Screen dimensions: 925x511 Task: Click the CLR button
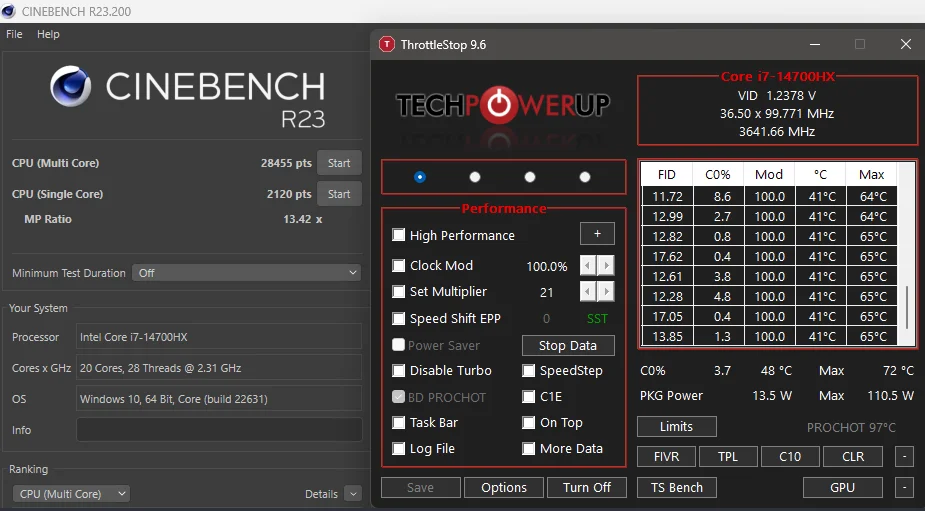tap(853, 456)
